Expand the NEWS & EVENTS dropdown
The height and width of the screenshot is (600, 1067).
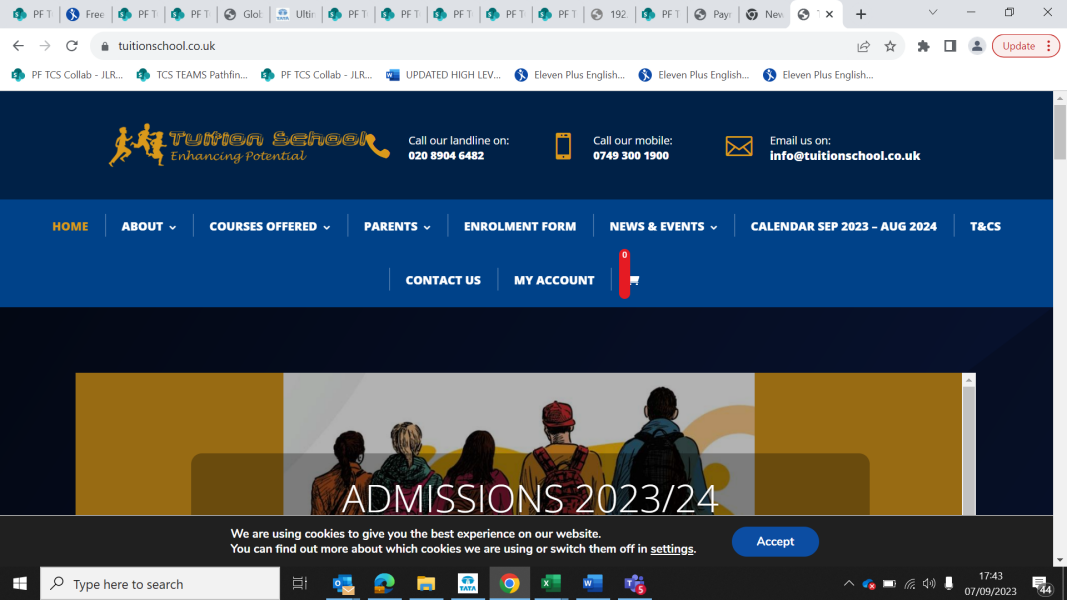click(662, 226)
